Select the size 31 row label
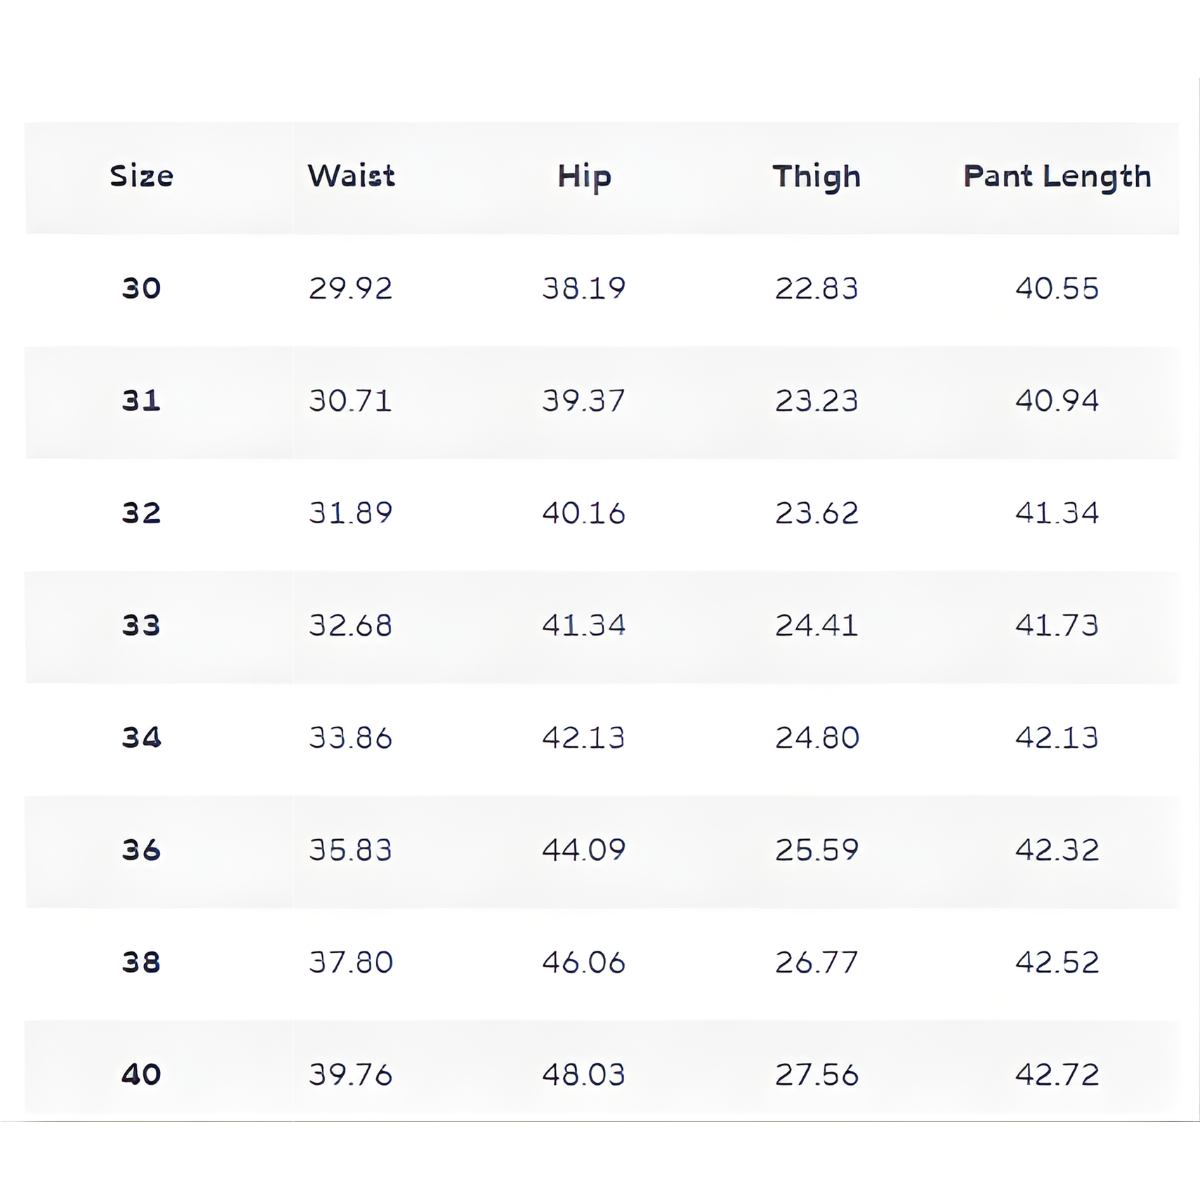This screenshot has height=1200, width=1200. click(141, 401)
